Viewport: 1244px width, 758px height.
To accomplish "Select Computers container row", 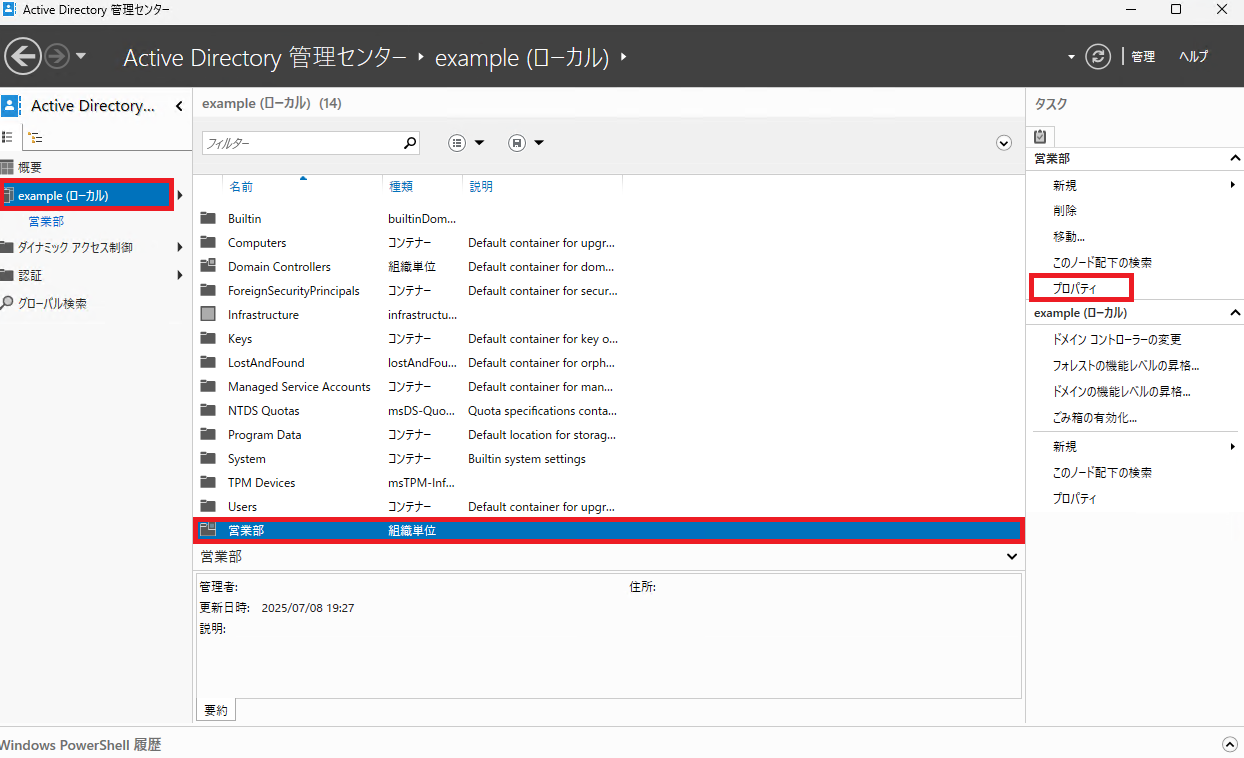I will coord(608,242).
